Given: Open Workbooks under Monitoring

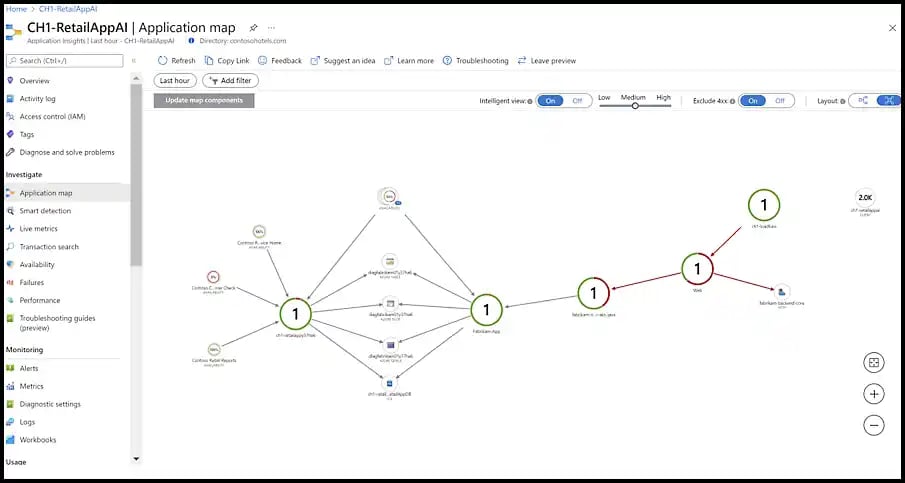Looking at the screenshot, I should [x=38, y=440].
